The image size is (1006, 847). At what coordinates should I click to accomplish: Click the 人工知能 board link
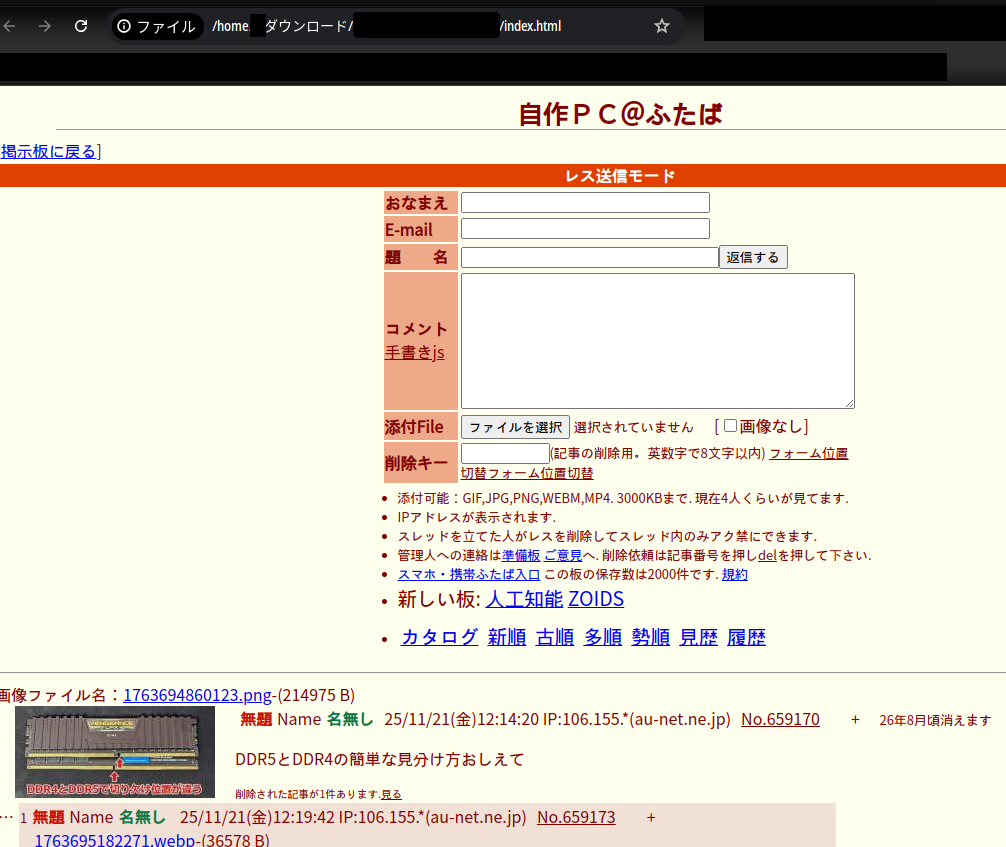524,599
